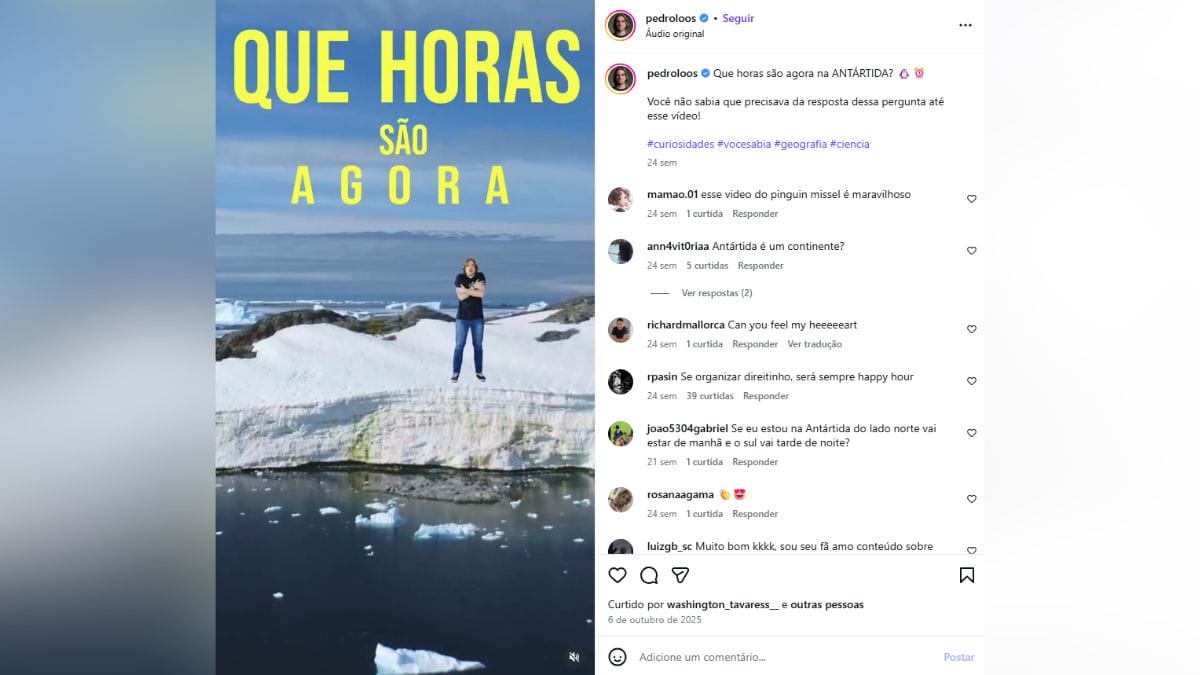The width and height of the screenshot is (1200, 675).
Task: Follow pedroloos via Seguir
Action: click(738, 18)
